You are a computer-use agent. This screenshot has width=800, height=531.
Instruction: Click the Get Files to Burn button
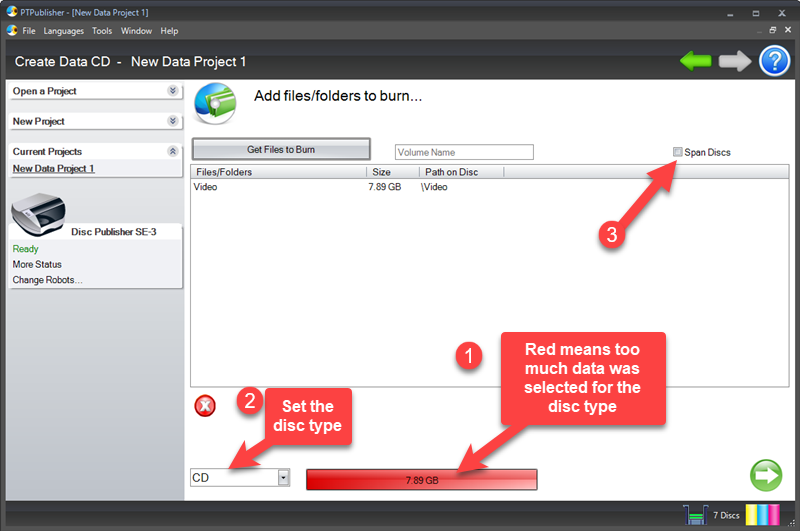tap(281, 149)
